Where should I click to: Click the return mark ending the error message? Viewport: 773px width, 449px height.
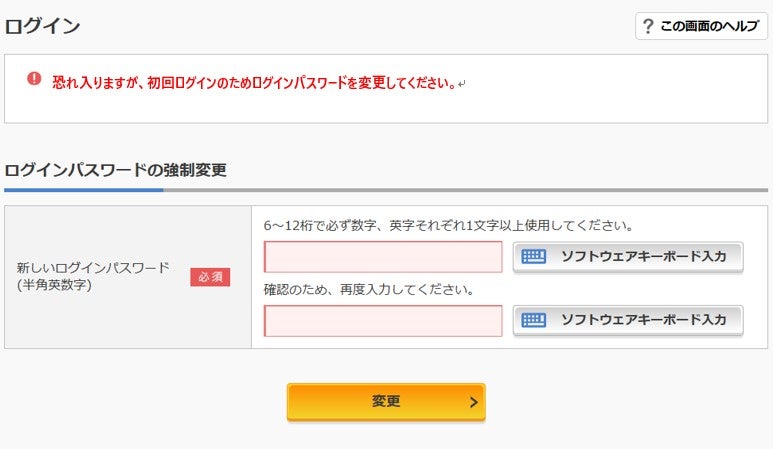point(461,83)
